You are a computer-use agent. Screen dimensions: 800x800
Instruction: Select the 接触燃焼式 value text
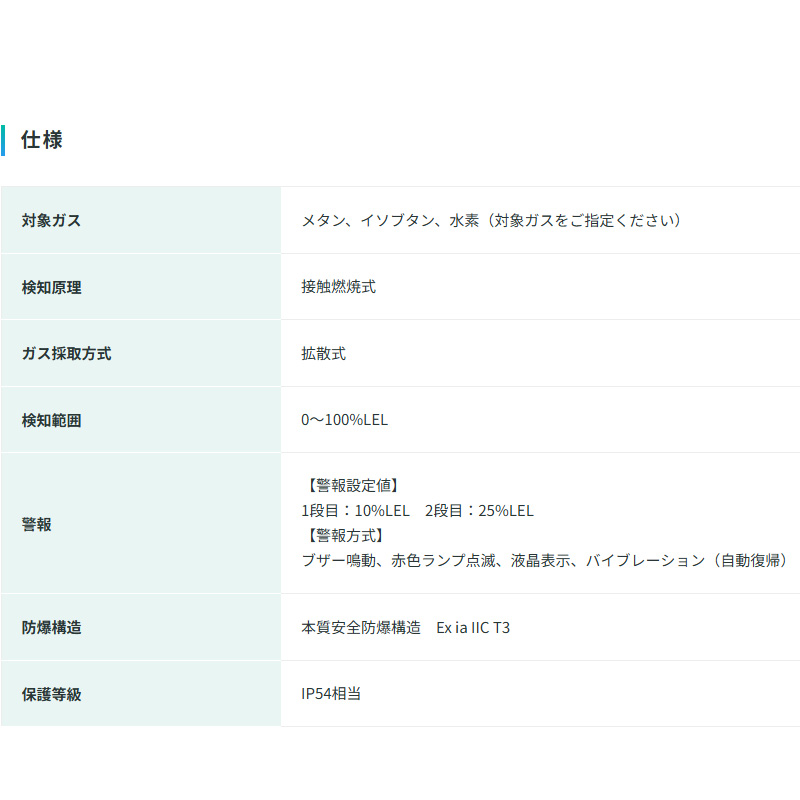point(338,287)
